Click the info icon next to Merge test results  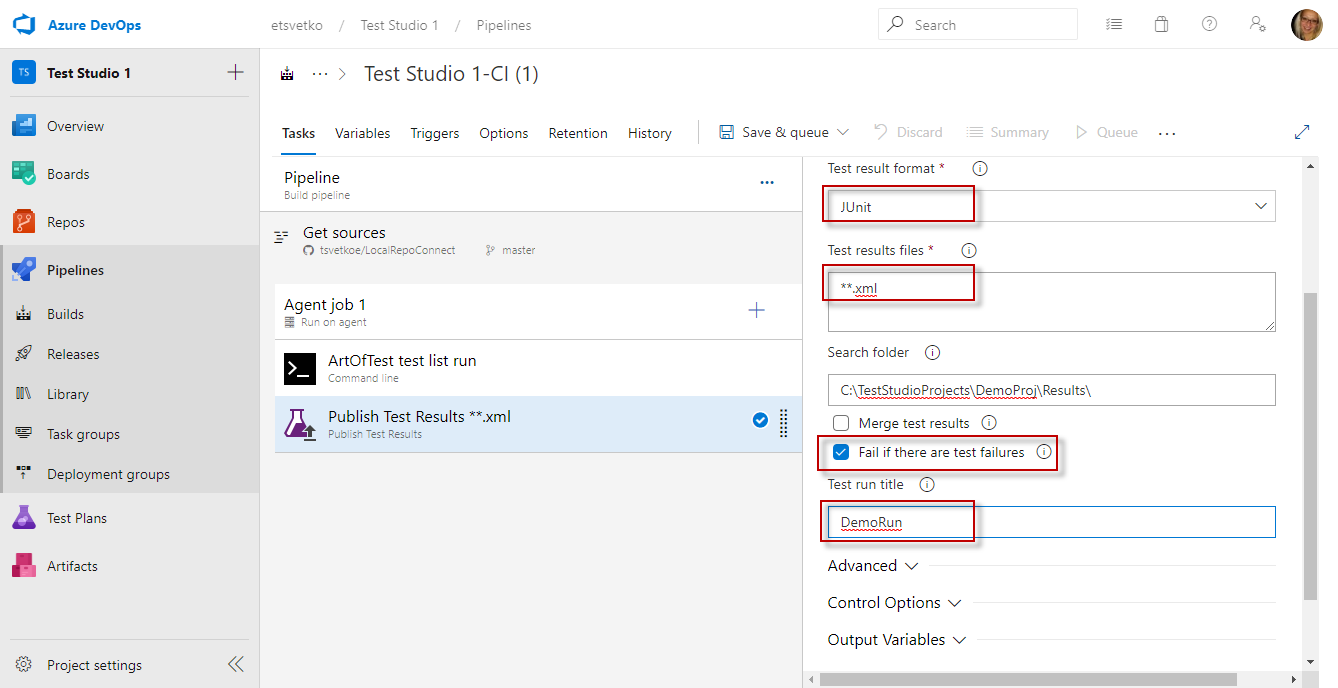click(x=989, y=423)
